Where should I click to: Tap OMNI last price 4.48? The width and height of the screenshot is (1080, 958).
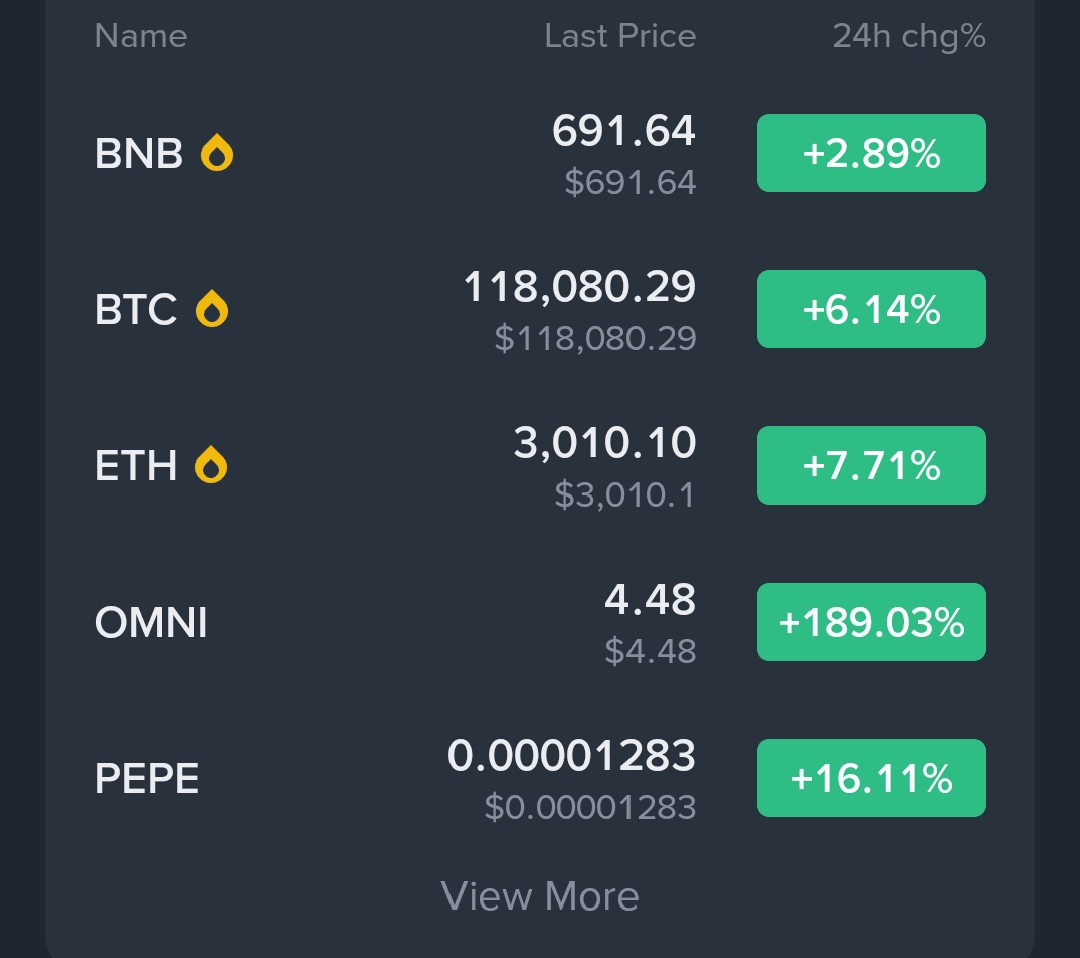click(x=650, y=601)
